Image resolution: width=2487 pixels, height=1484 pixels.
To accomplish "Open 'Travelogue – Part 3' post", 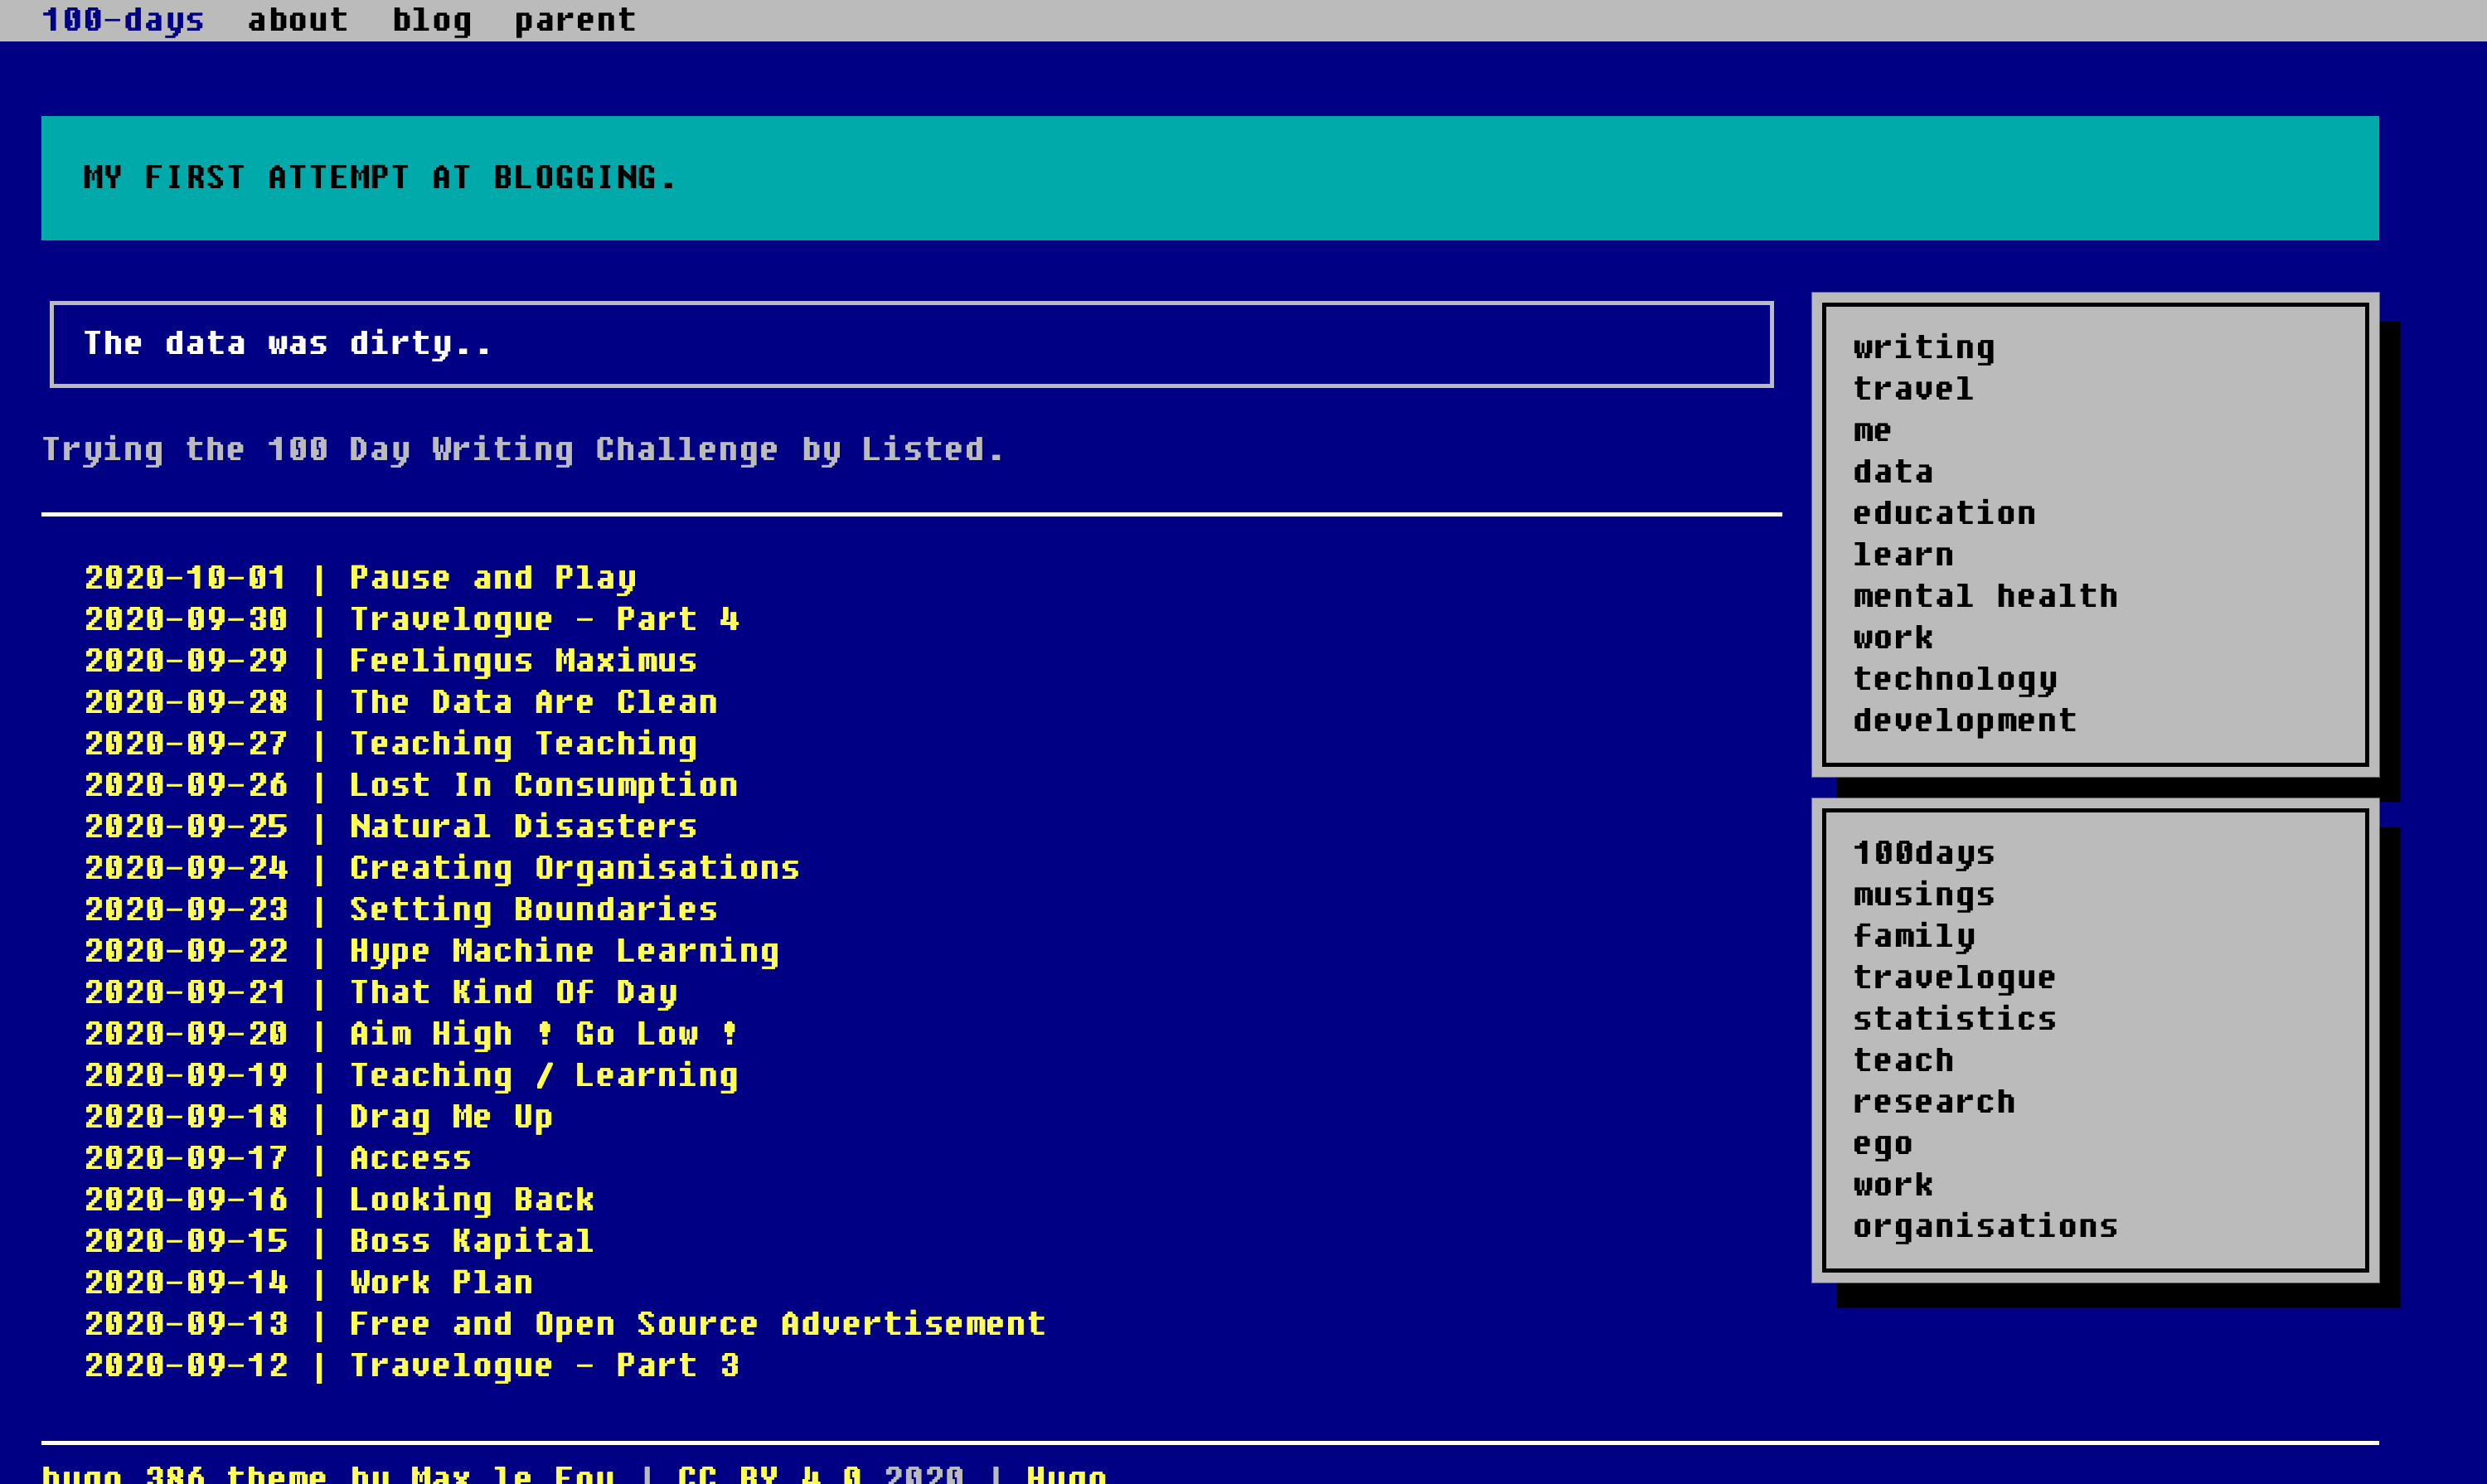I will [x=543, y=1366].
